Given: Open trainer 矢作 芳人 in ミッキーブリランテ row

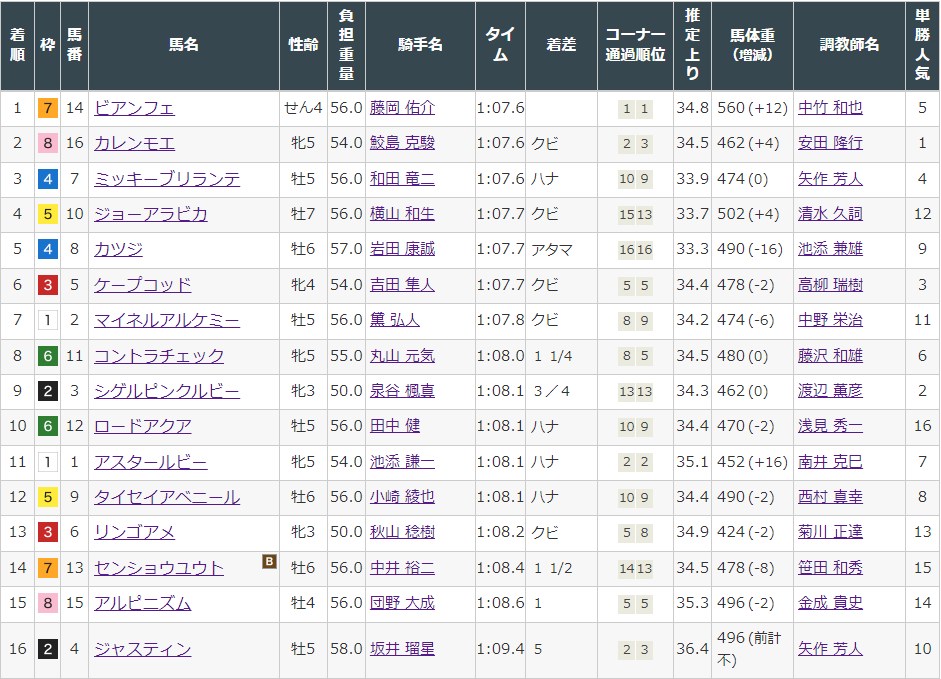Looking at the screenshot, I should point(830,179).
